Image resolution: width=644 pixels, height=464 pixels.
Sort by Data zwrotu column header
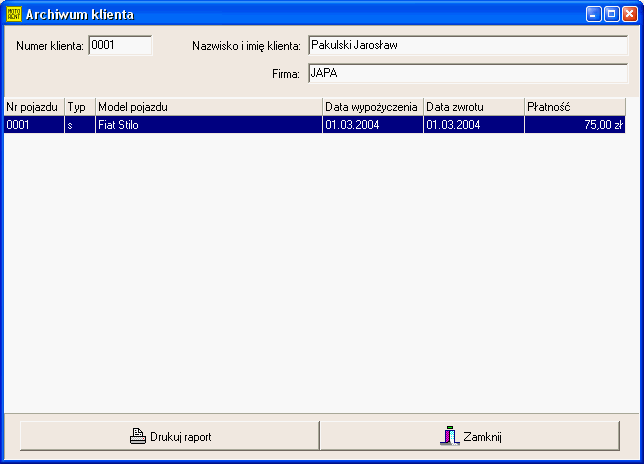pos(473,106)
